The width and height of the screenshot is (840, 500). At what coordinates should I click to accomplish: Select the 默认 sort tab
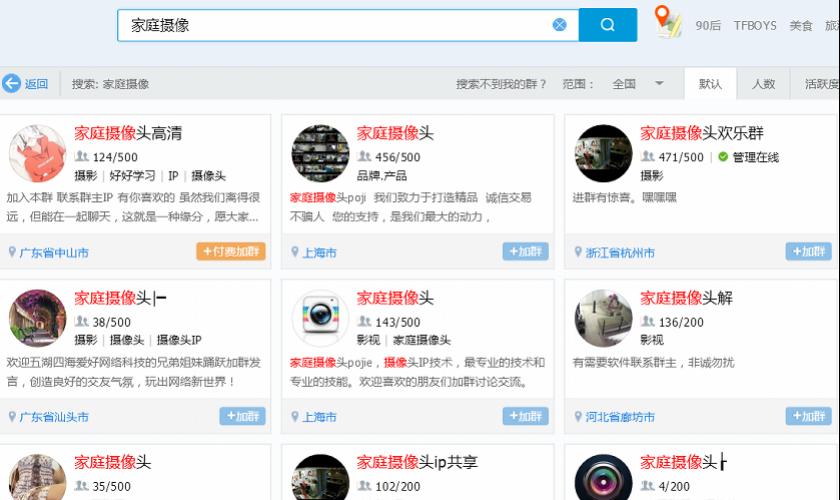pos(710,84)
